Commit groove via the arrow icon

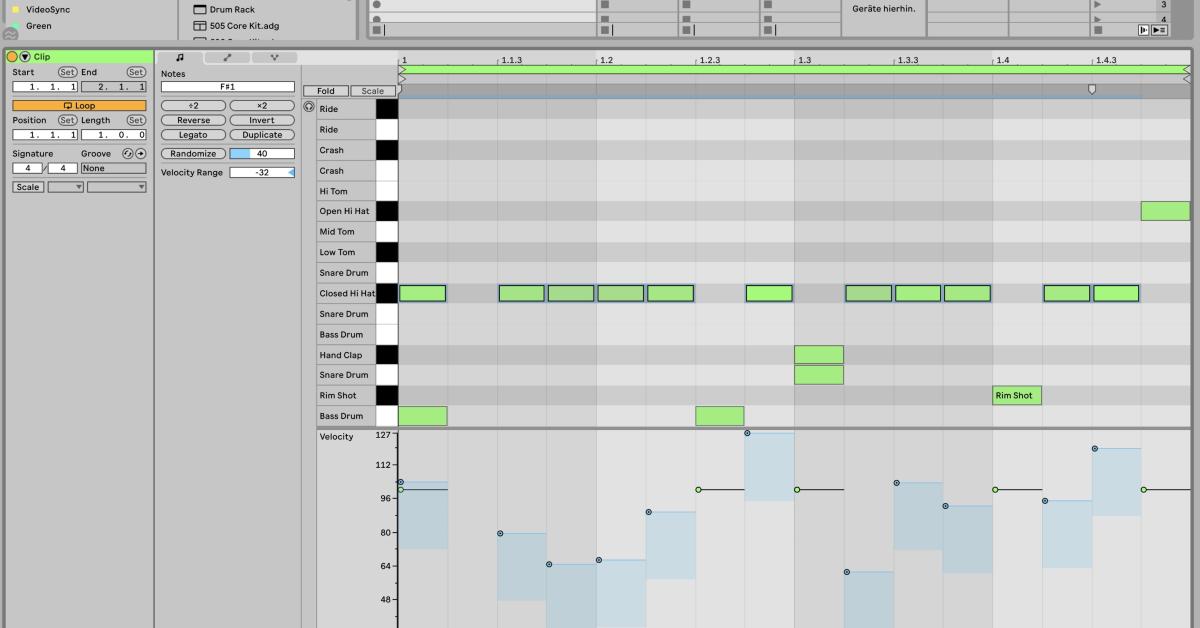[x=139, y=153]
